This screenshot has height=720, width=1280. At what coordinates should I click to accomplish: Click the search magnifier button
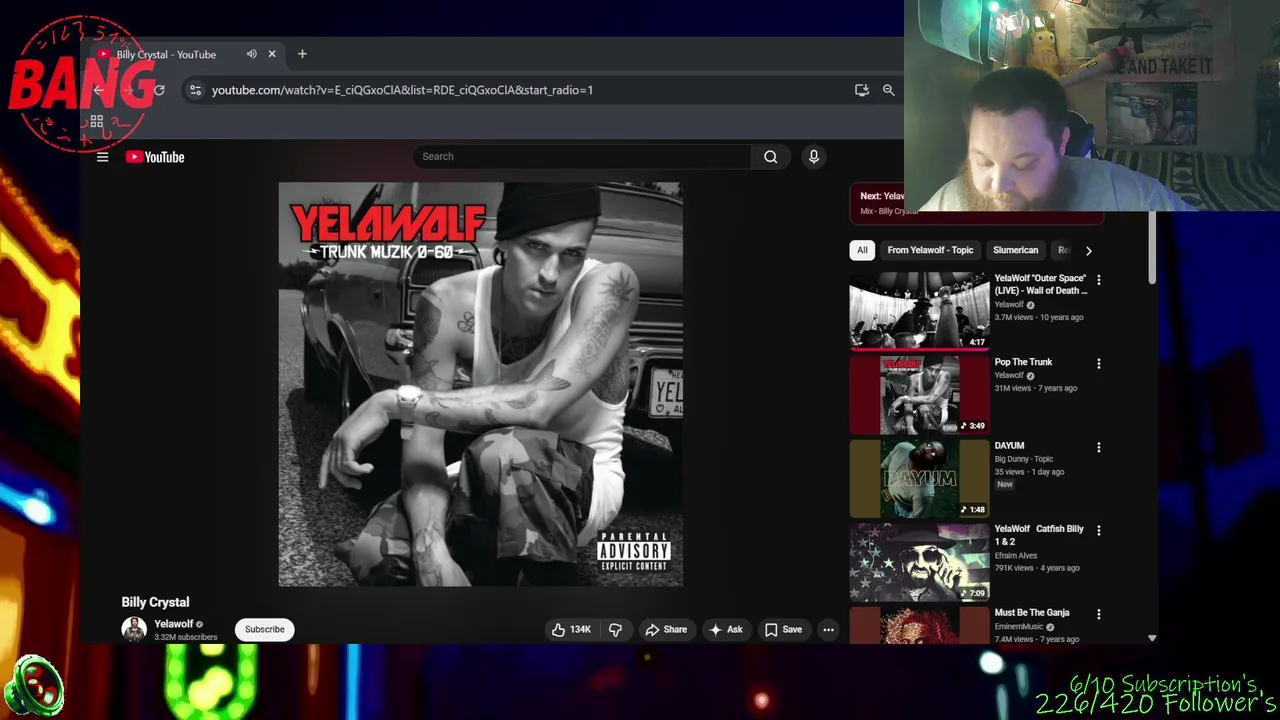click(770, 156)
